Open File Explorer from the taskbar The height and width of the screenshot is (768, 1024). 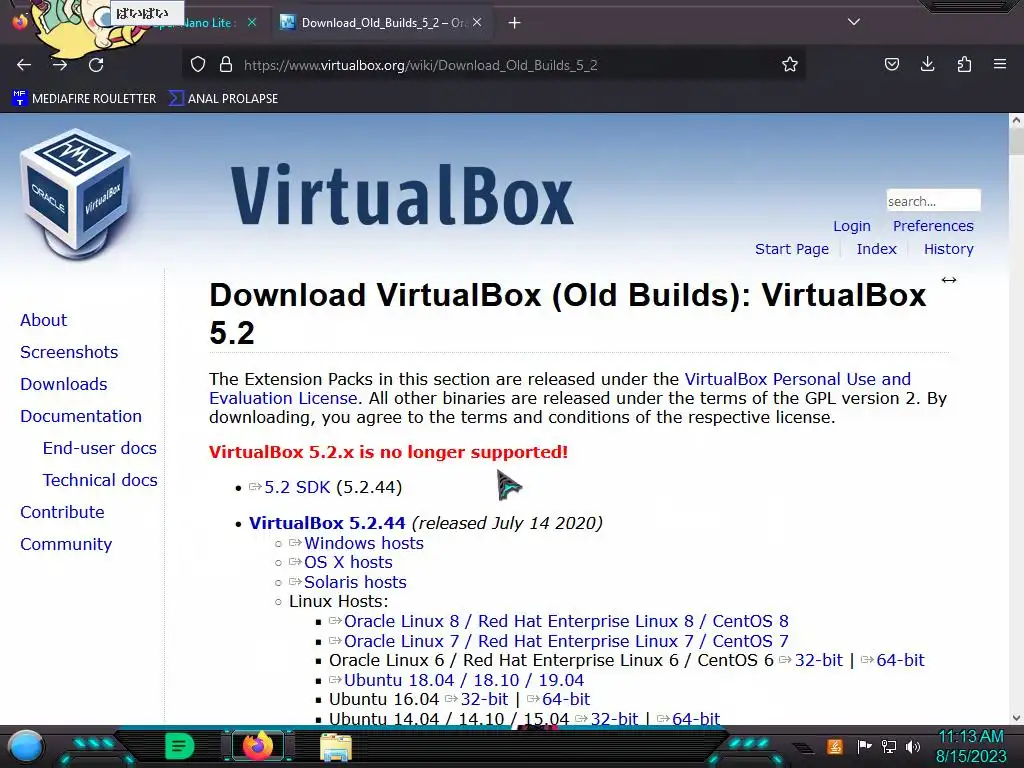[336, 748]
